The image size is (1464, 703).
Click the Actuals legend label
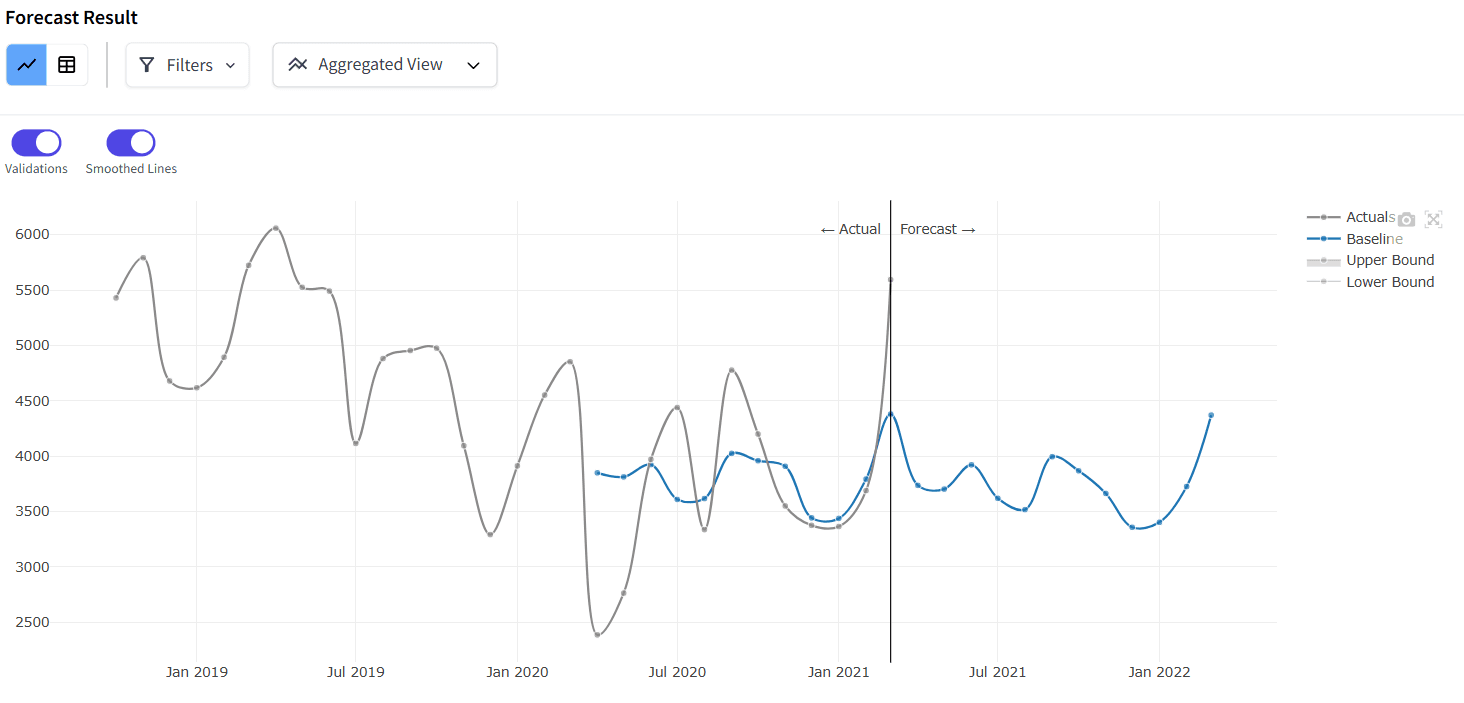[x=1369, y=217]
